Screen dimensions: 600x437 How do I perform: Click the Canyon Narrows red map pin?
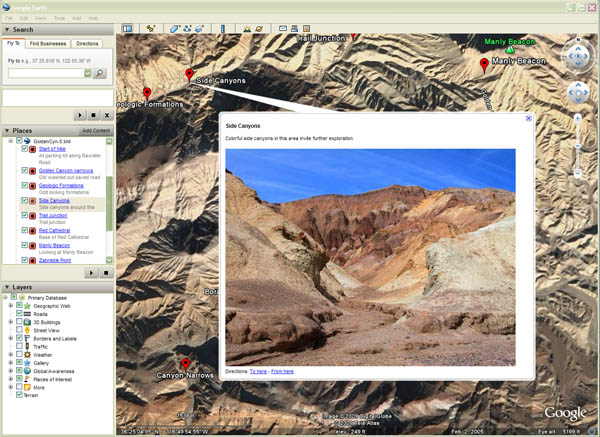[185, 364]
